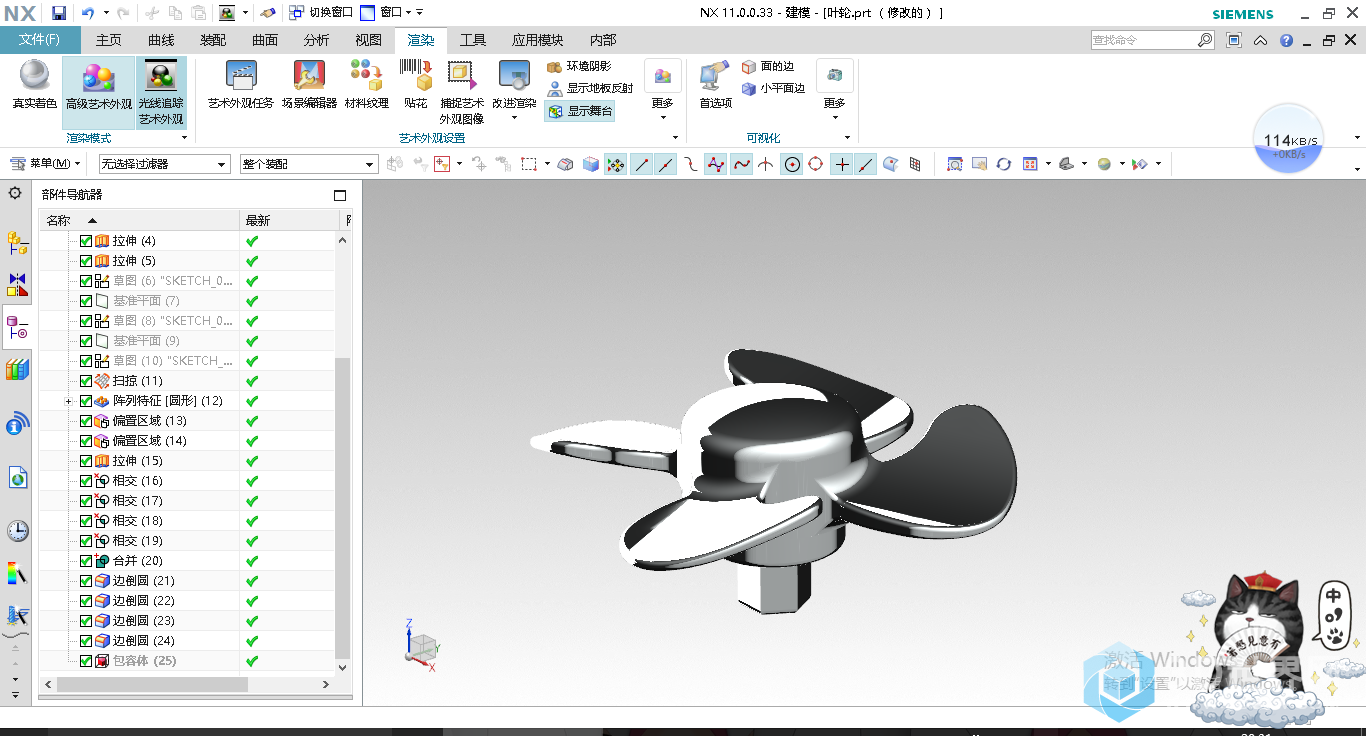Click the 显示地板反射 floor reflection button

point(590,88)
